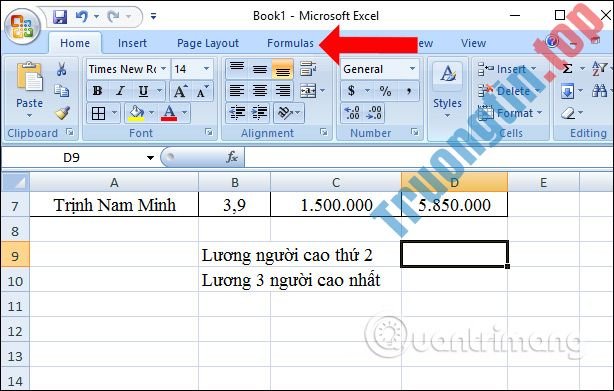This screenshot has height=391, width=614.
Task: Apply percent style format
Action: tap(385, 92)
